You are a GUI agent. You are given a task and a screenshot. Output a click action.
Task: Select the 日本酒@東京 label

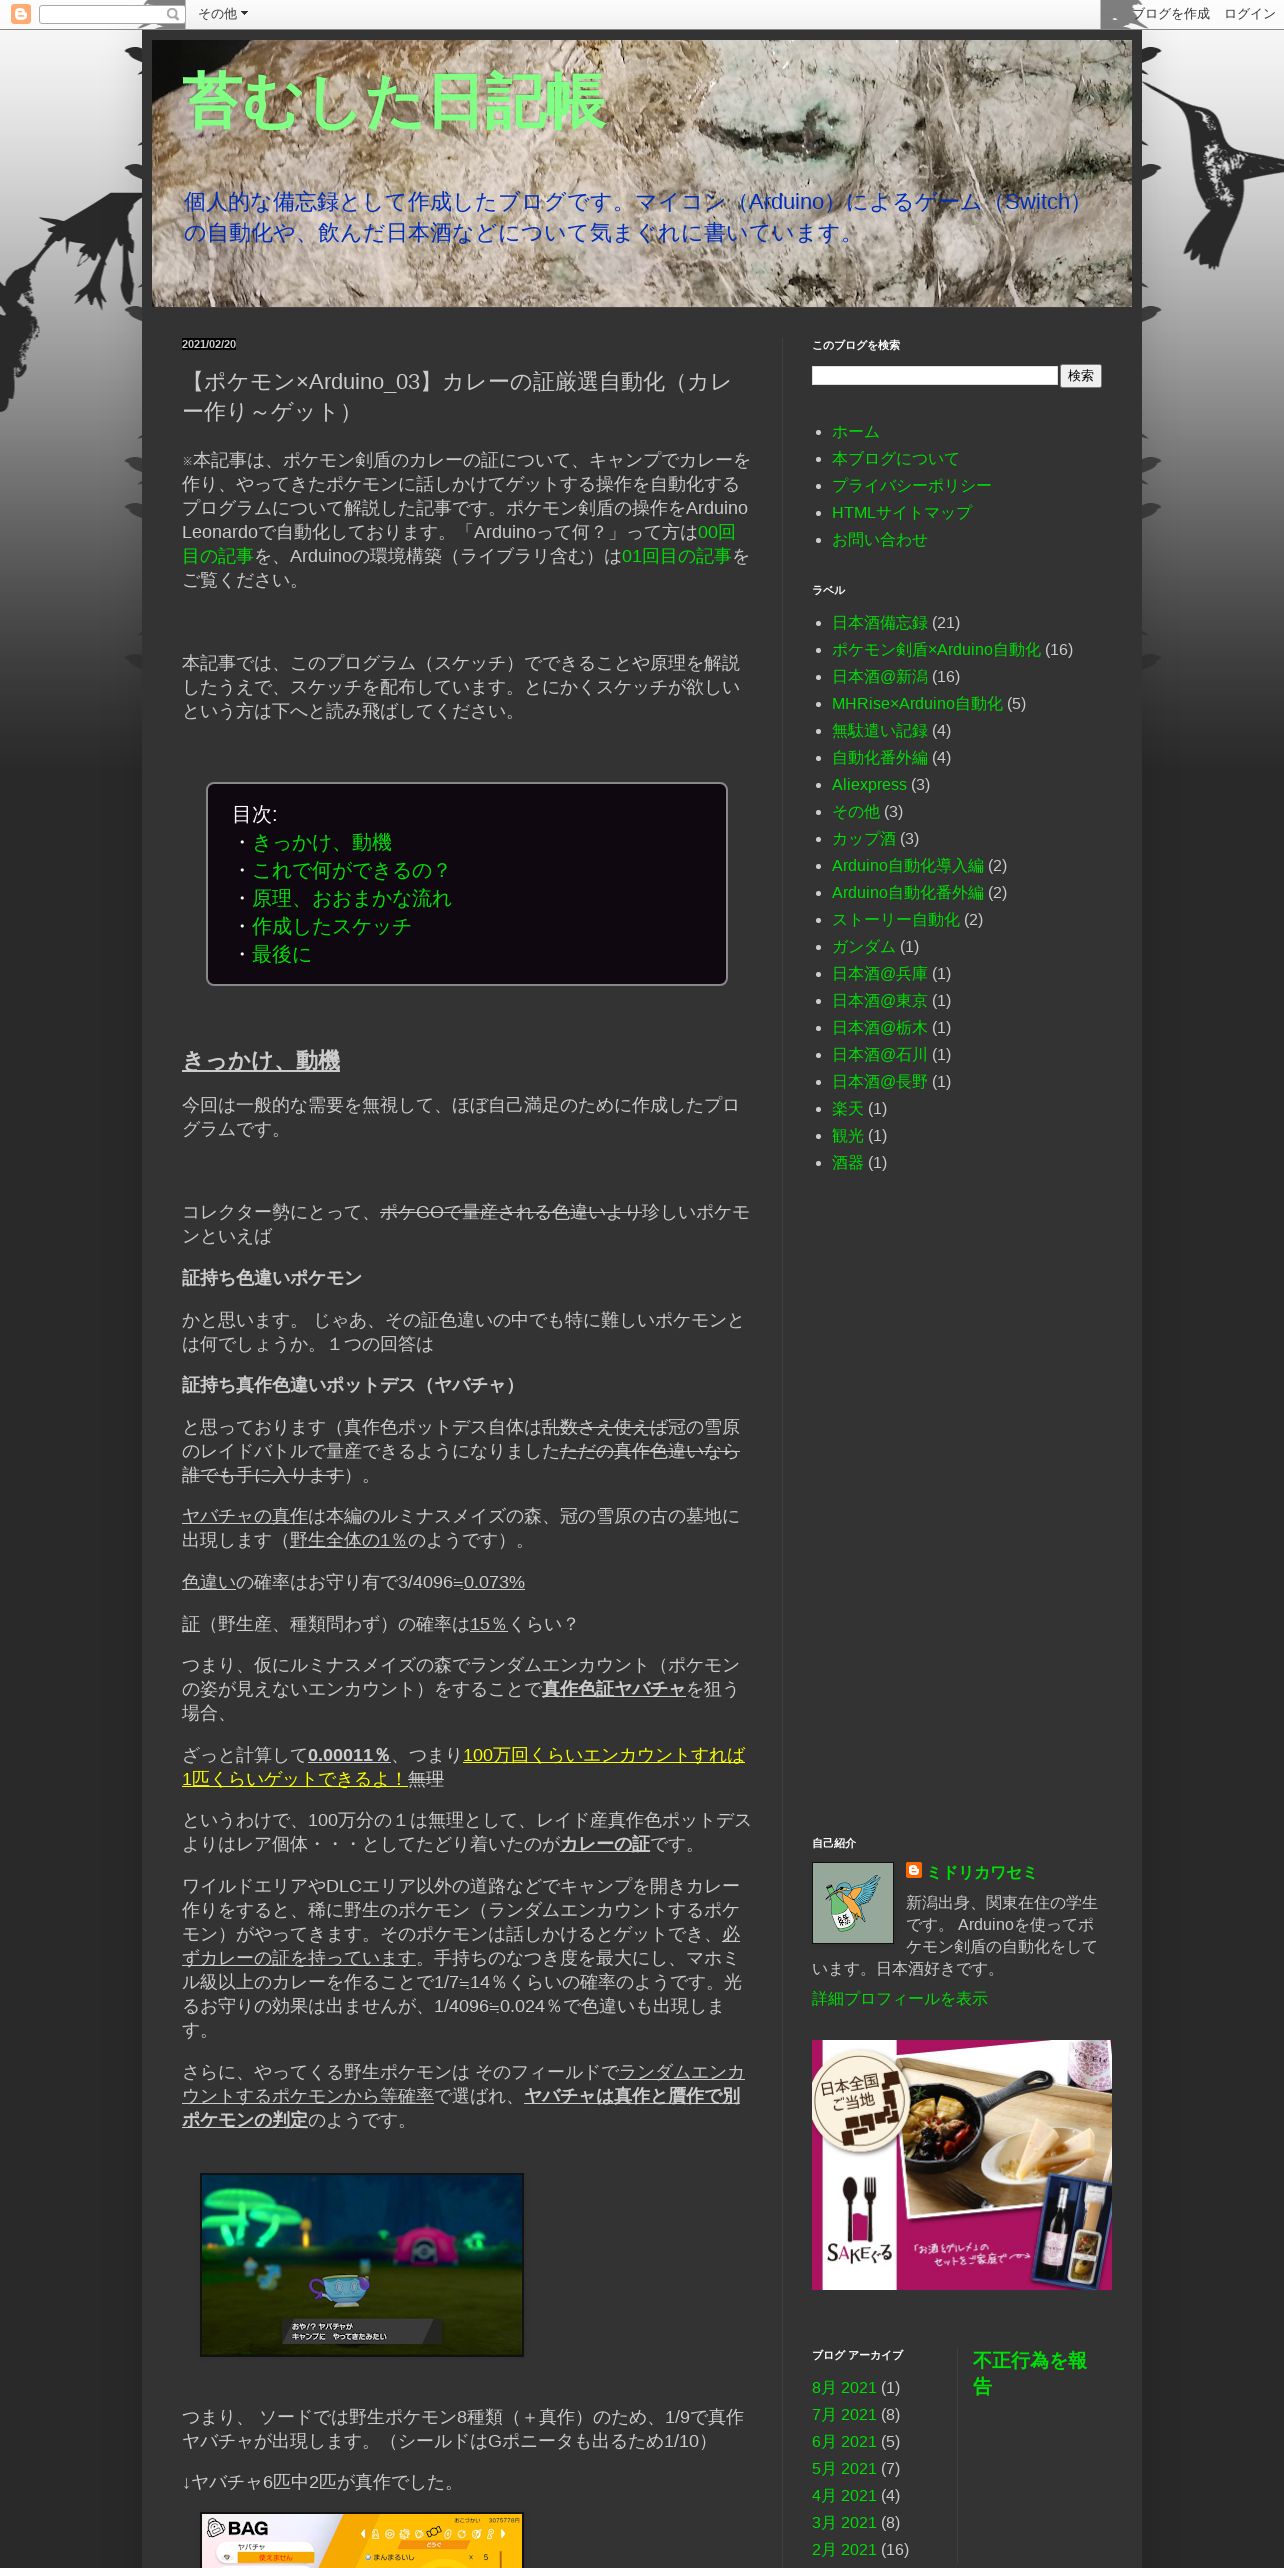tap(879, 1001)
